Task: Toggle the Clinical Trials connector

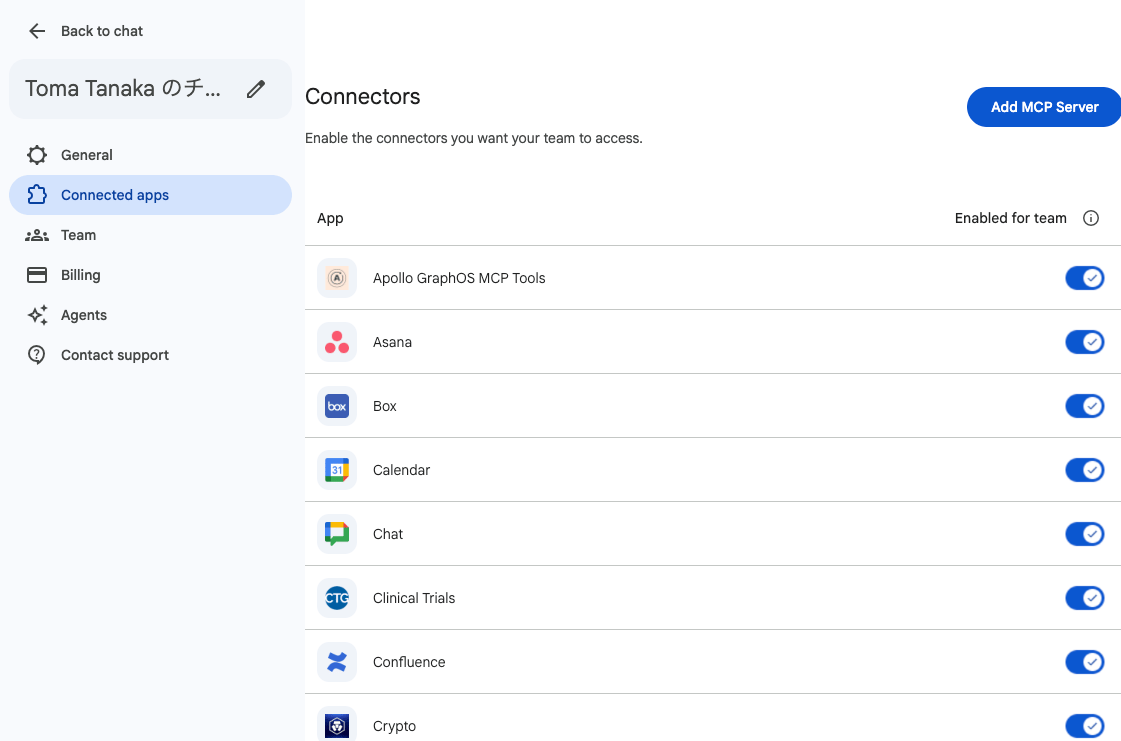Action: pyautogui.click(x=1085, y=598)
